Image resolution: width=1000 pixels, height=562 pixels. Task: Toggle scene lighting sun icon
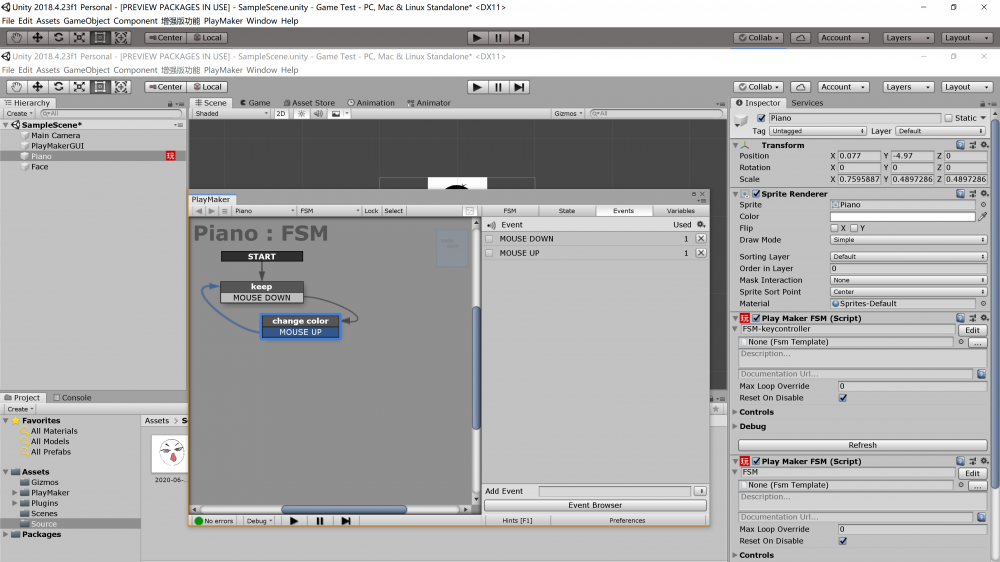click(301, 114)
